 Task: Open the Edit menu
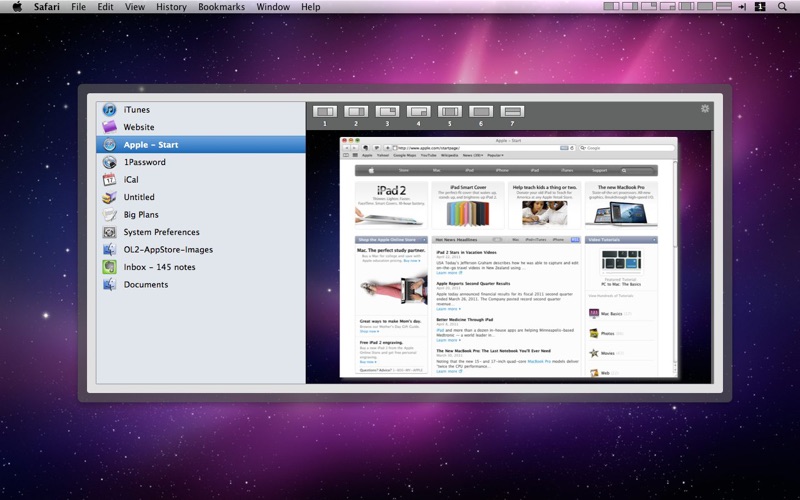coord(106,7)
